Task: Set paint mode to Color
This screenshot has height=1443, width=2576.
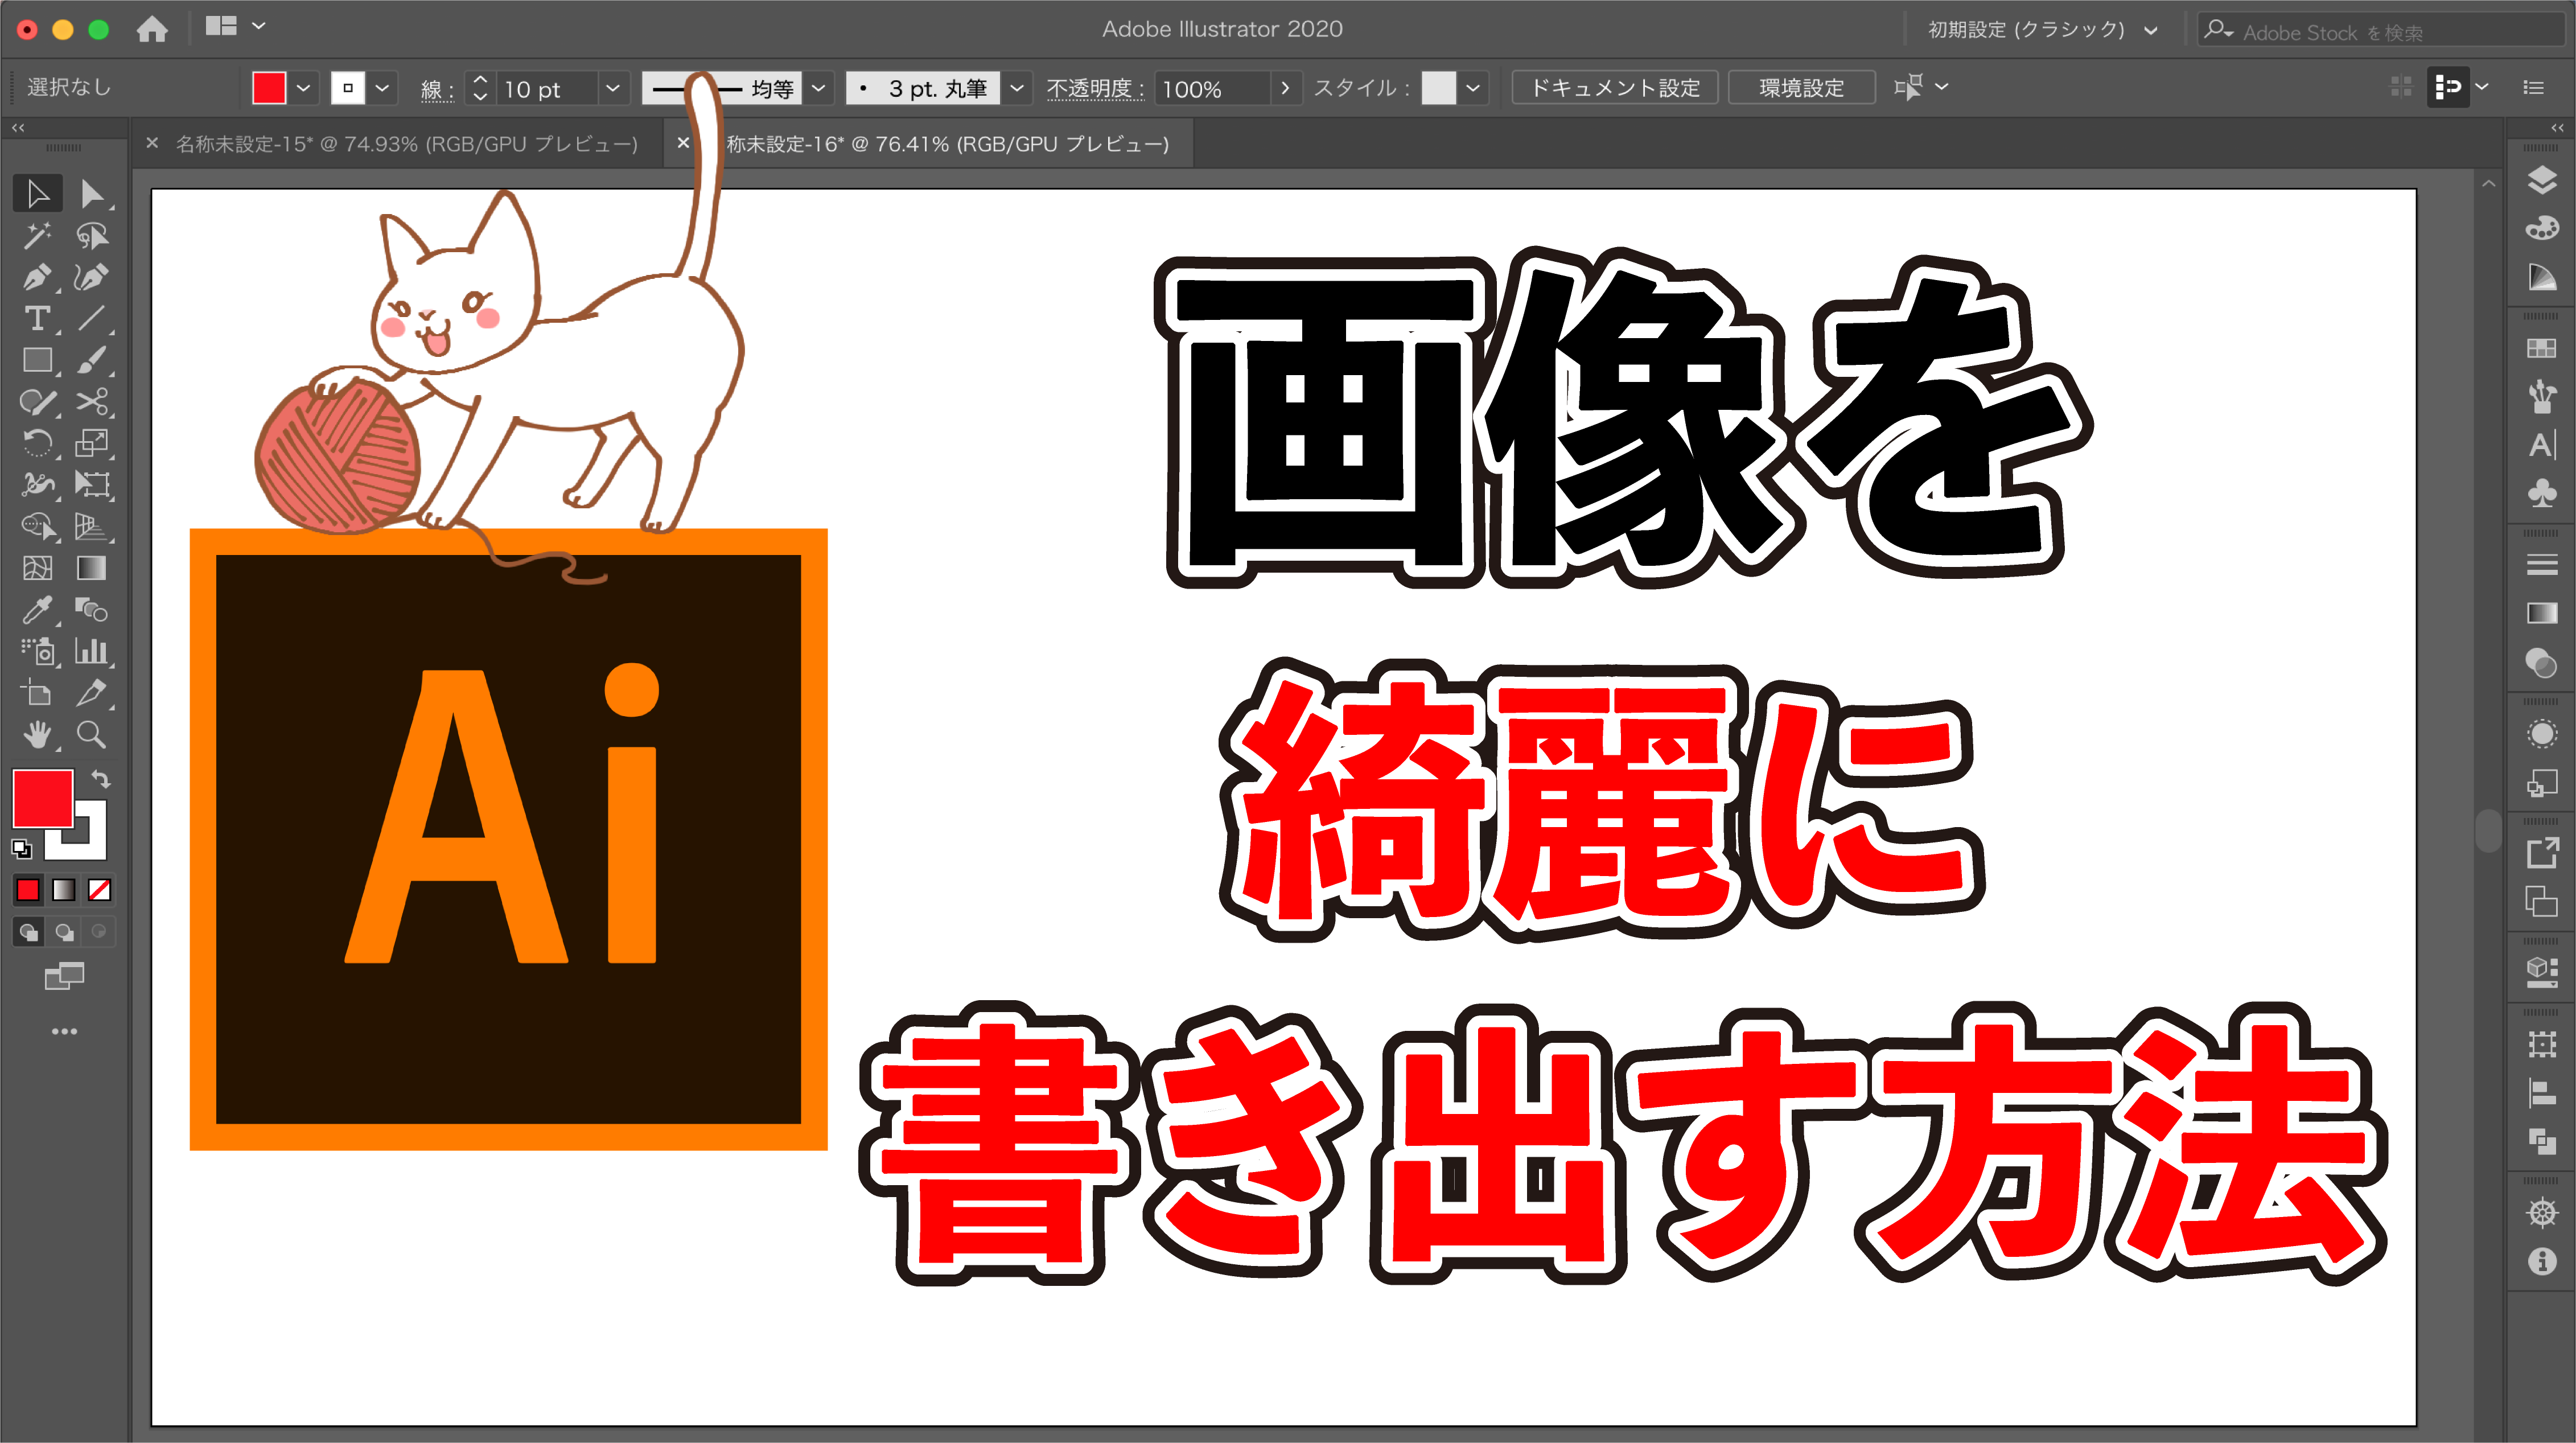Action: point(28,890)
